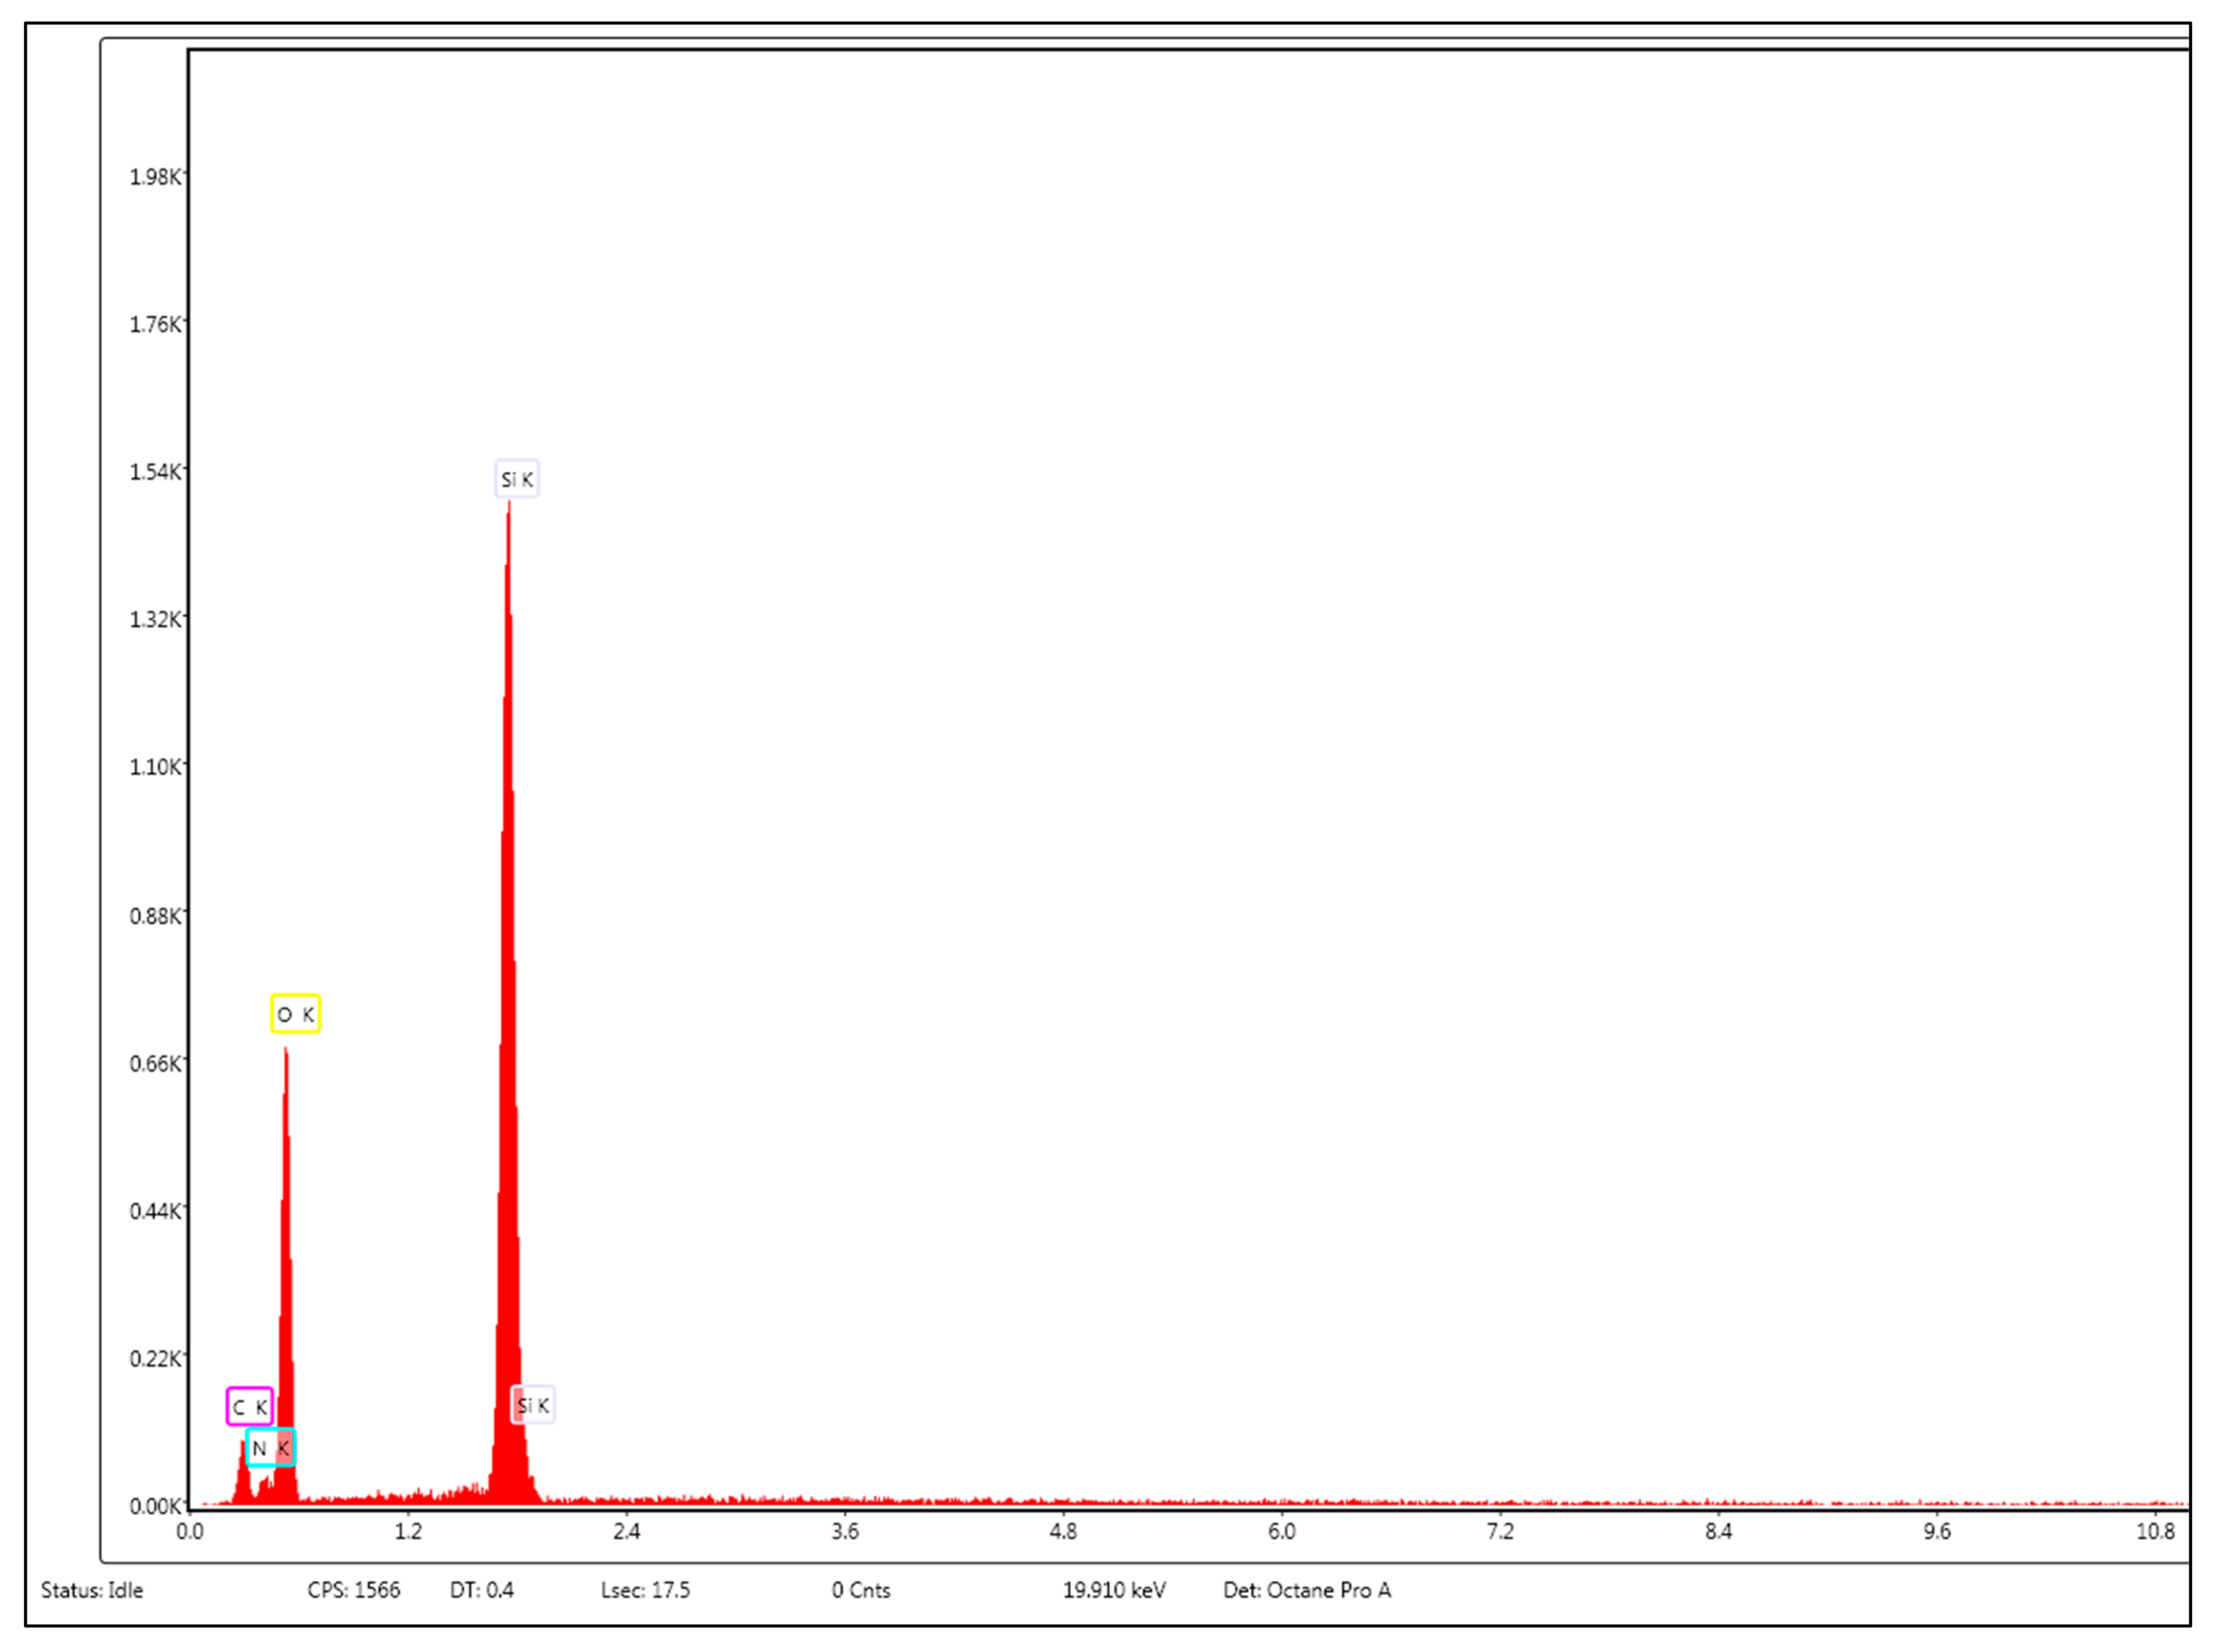Click the 10.8 x-axis tick label
This screenshot has width=2228, height=1652.
pos(2155,1532)
